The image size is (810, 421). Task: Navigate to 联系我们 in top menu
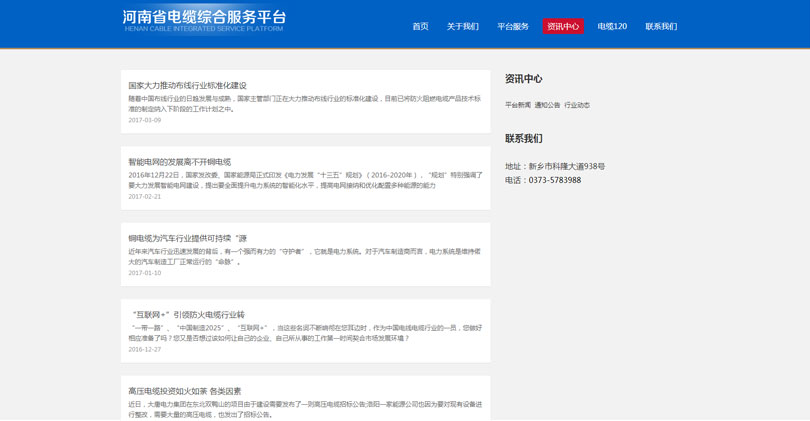point(661,27)
